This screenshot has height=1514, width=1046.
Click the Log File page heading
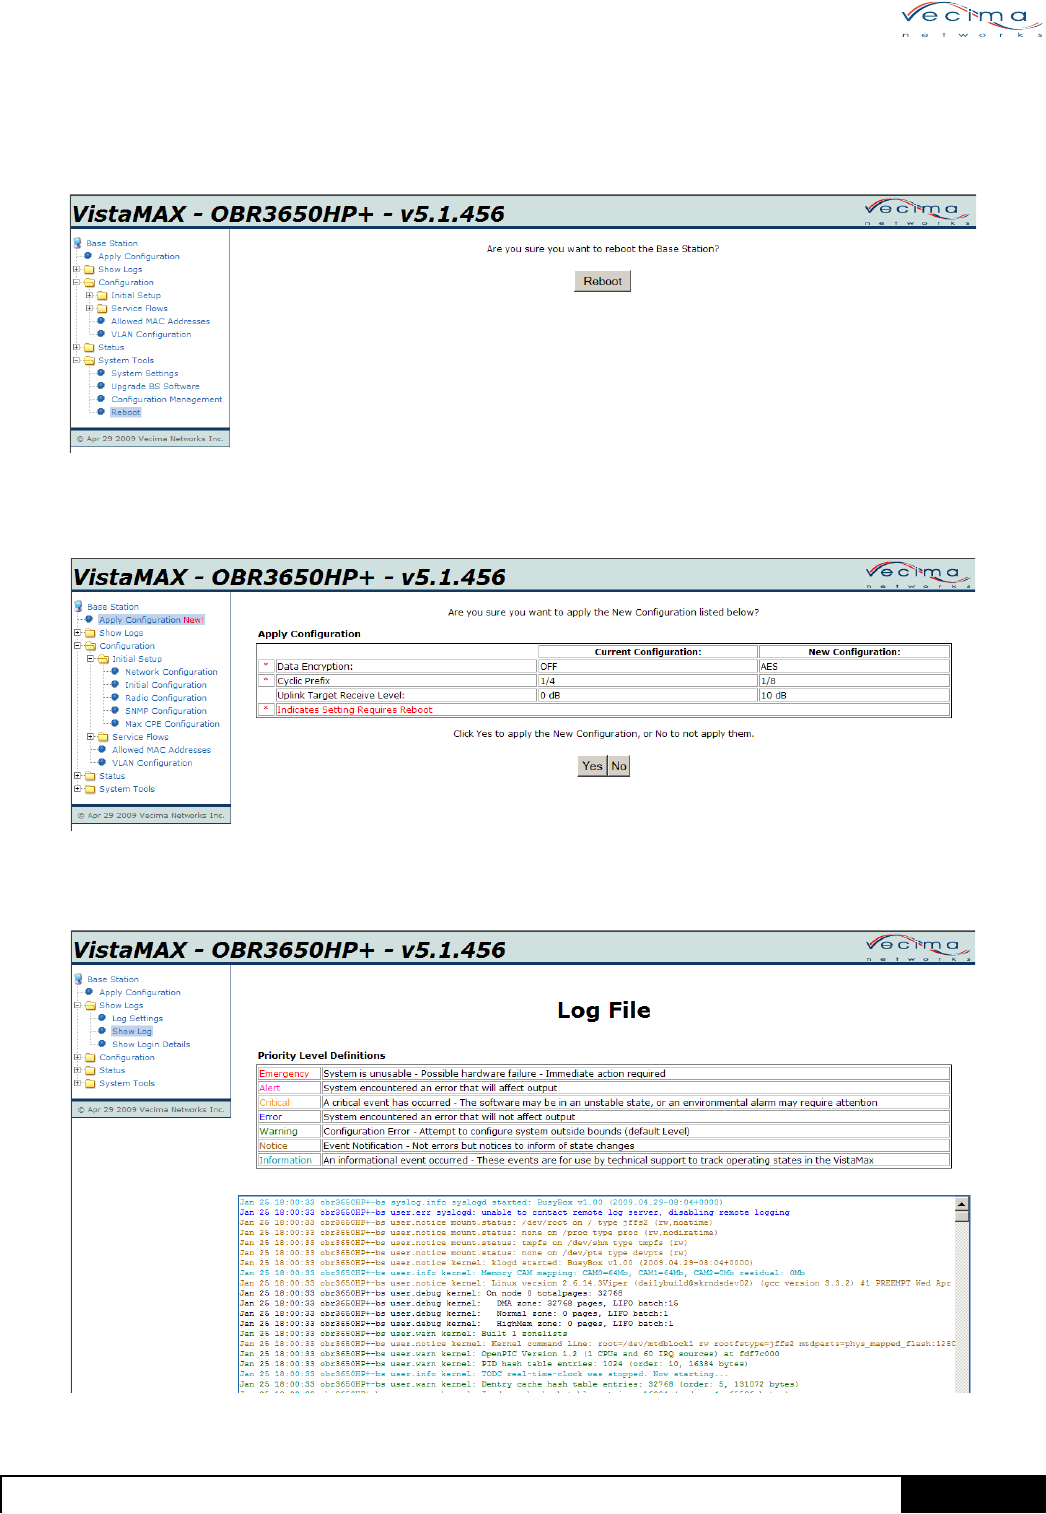pos(604,1010)
